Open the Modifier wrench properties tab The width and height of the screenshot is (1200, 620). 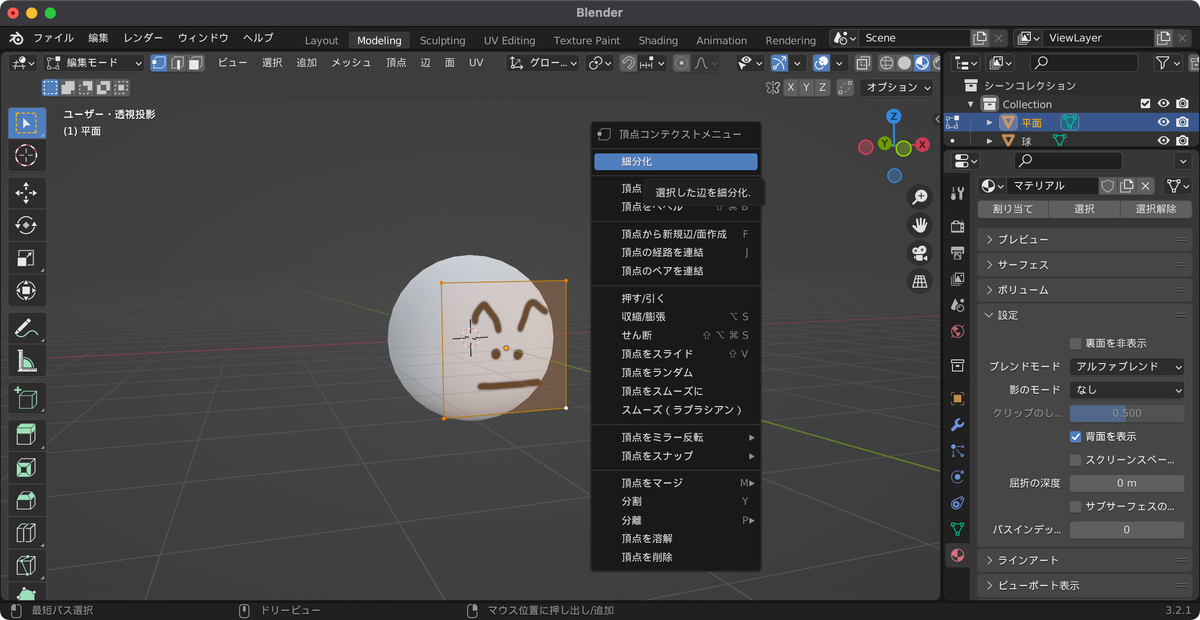[958, 424]
